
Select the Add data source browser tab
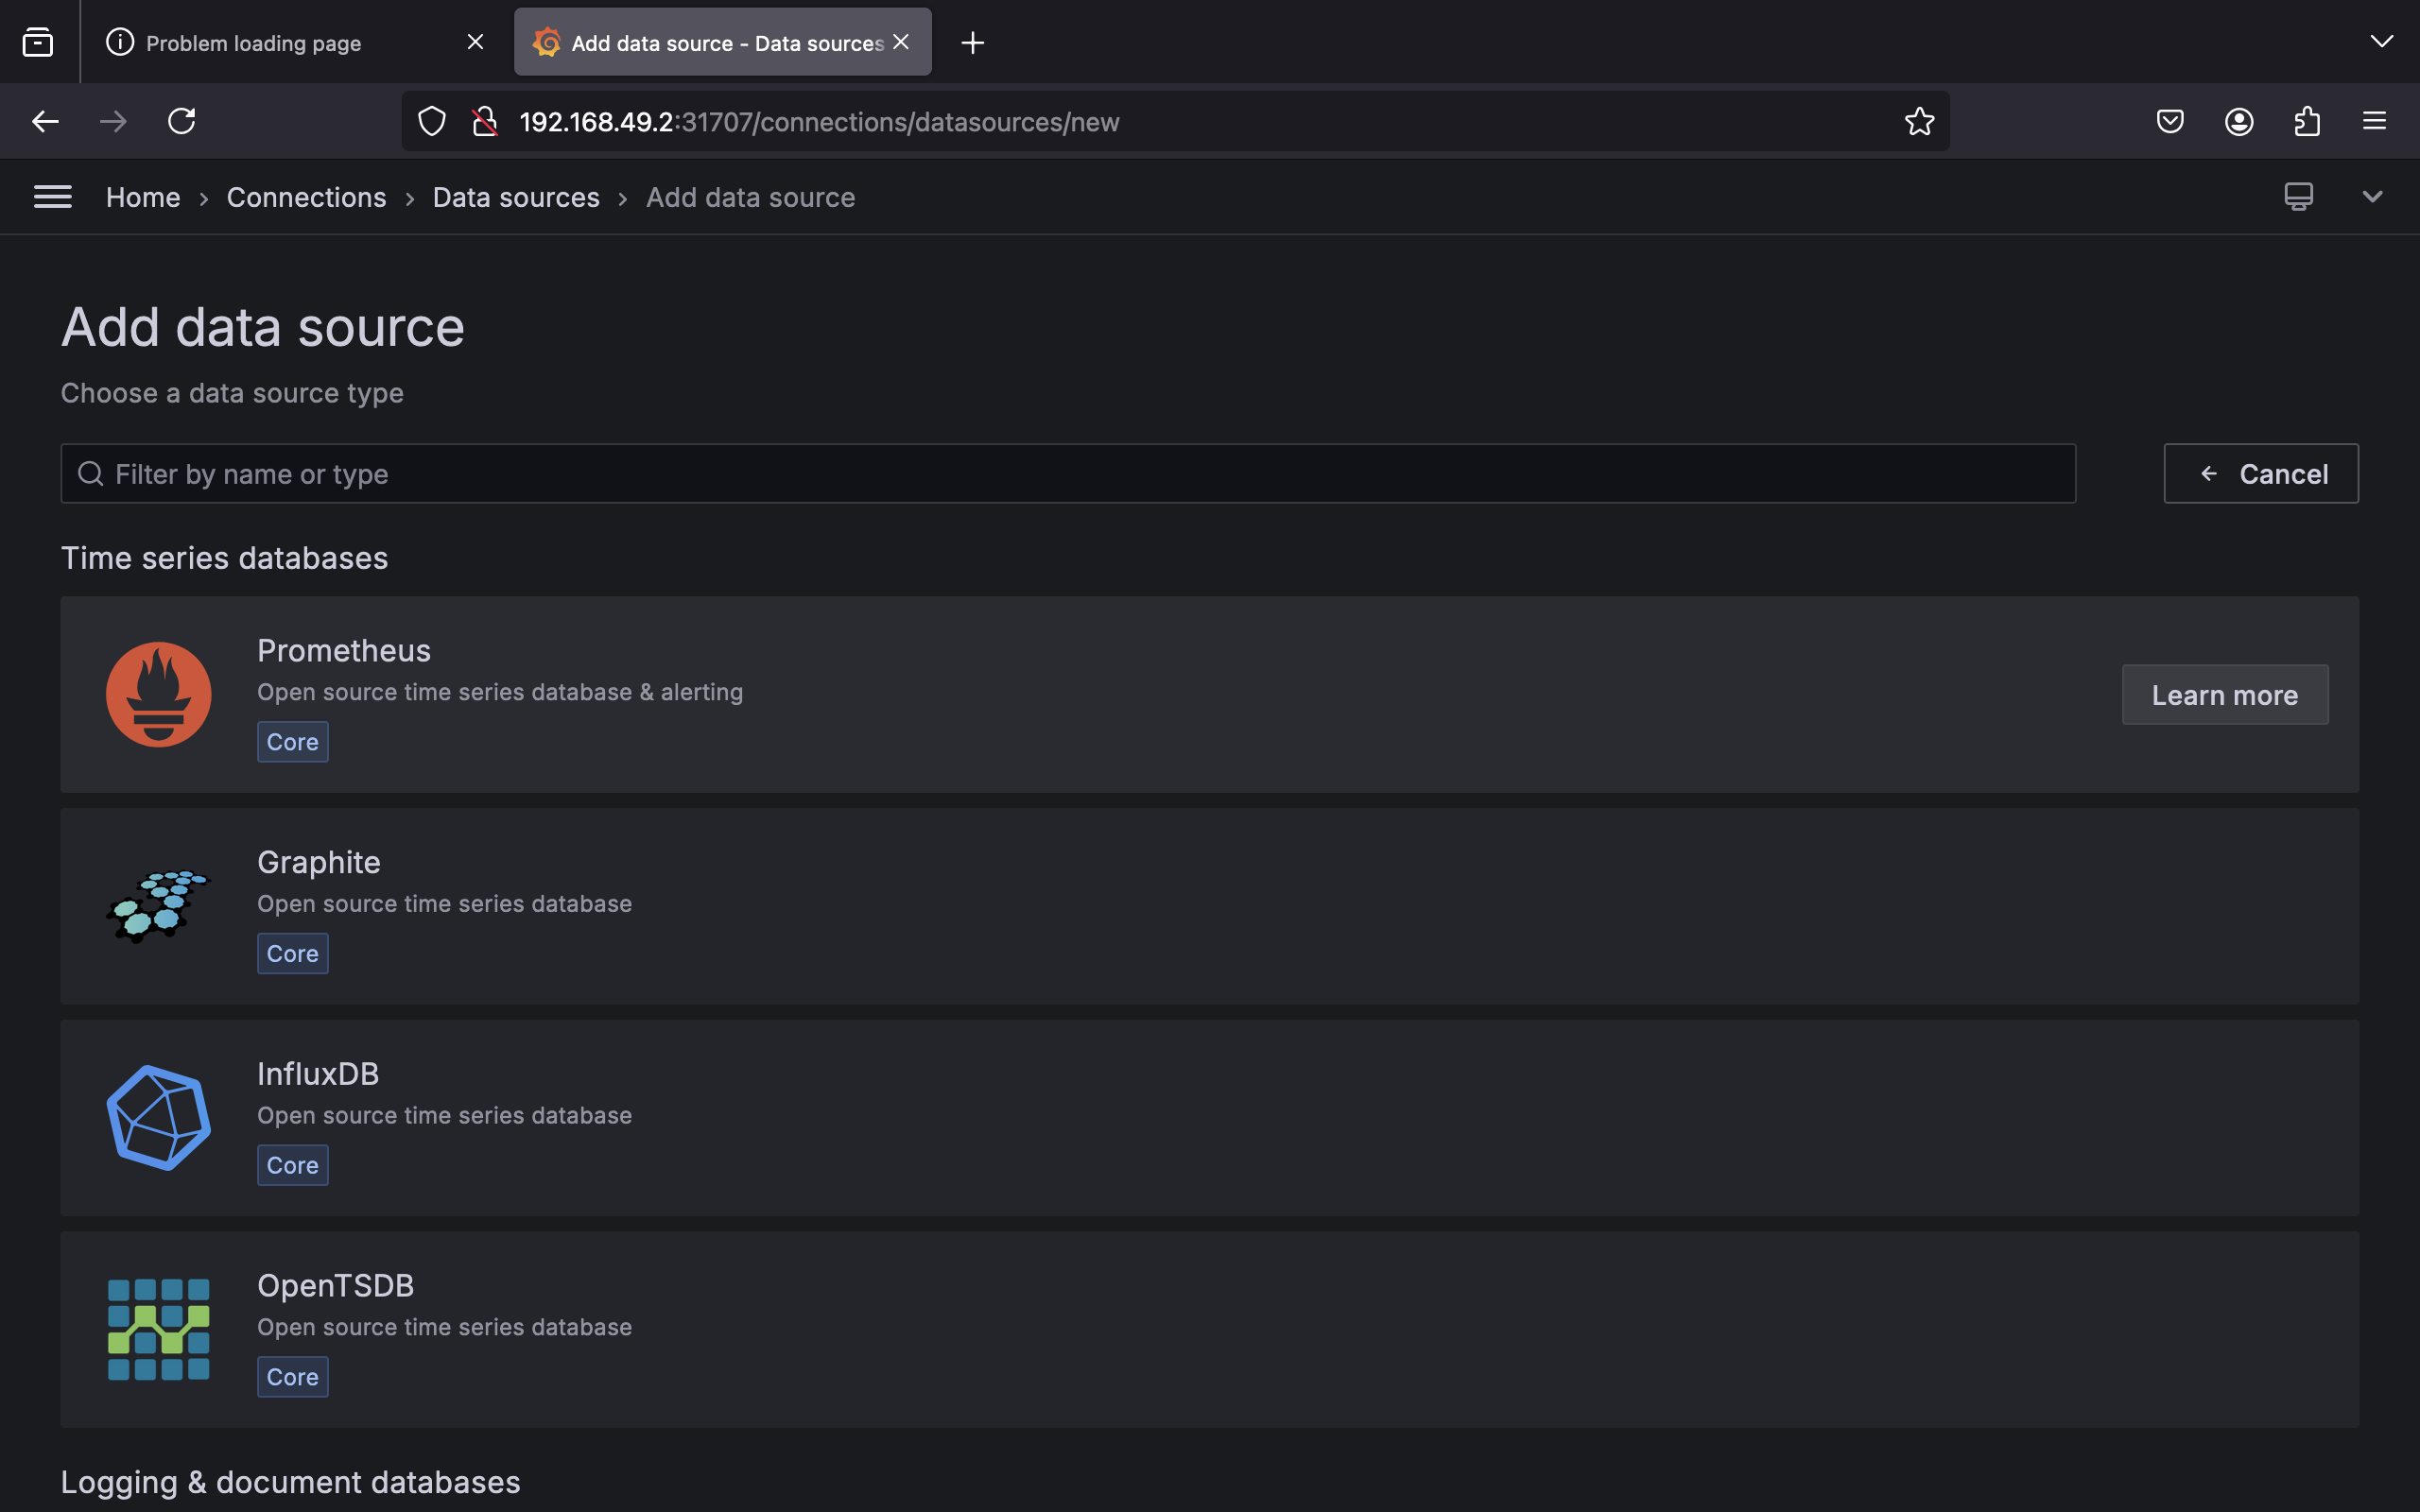coord(722,42)
